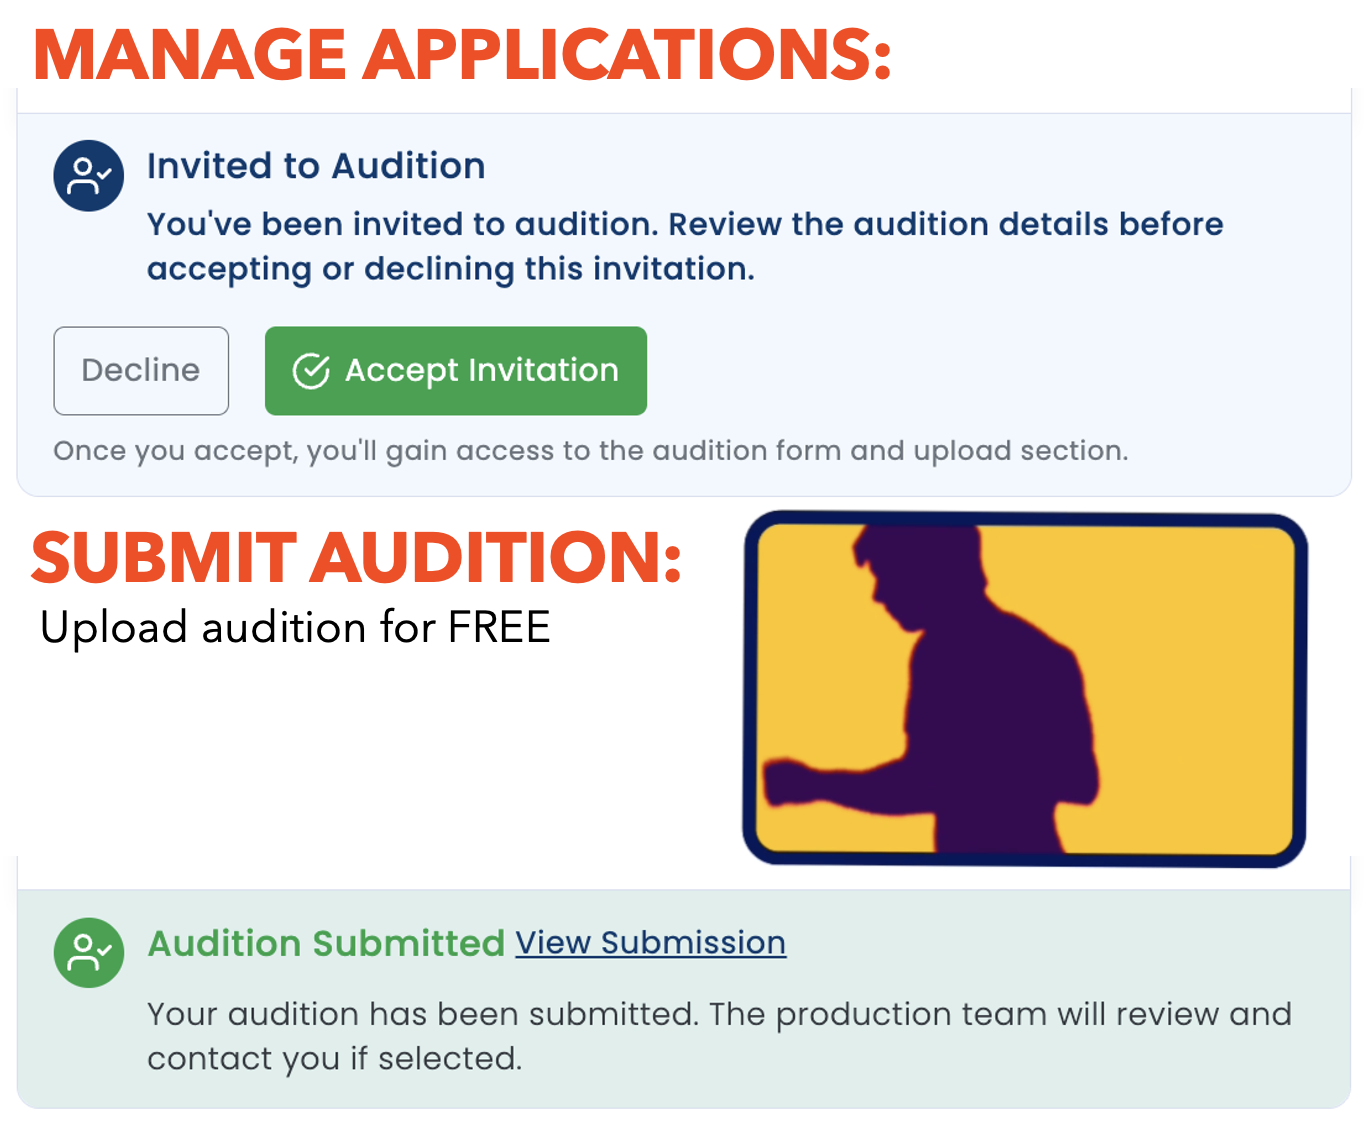Open the View Submission link
Viewport: 1364px width, 1136px height.
[651, 943]
